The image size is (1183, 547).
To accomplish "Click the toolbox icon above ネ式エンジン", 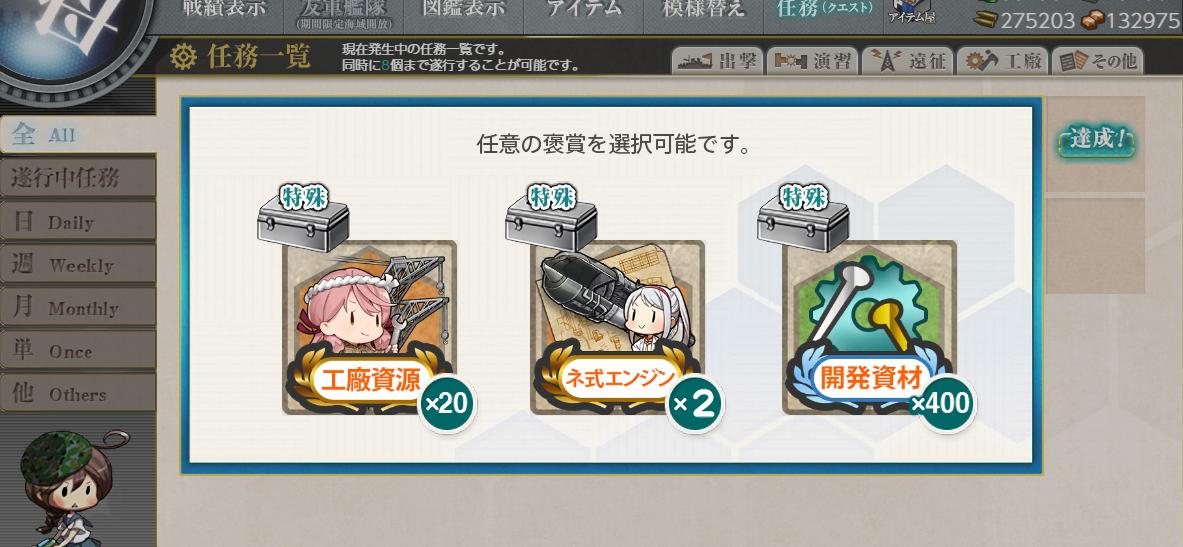I will [x=551, y=219].
